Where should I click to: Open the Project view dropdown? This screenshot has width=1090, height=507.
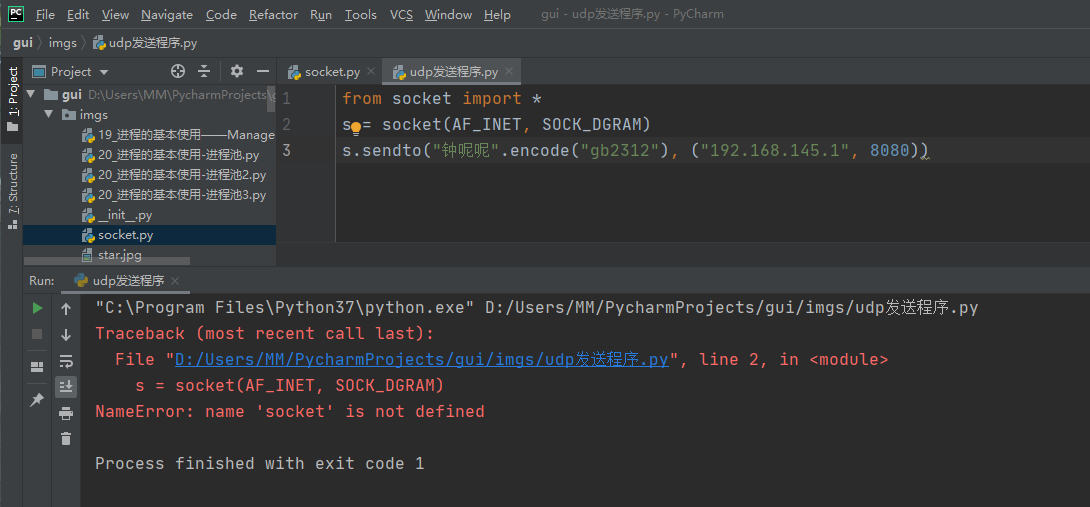point(104,72)
